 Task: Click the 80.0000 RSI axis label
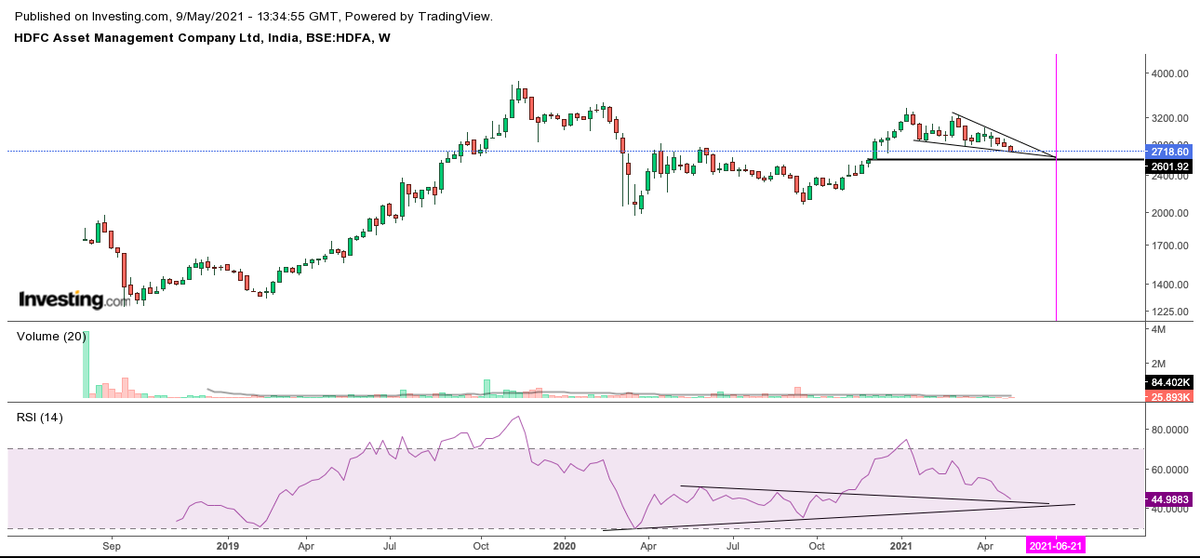coord(1171,432)
